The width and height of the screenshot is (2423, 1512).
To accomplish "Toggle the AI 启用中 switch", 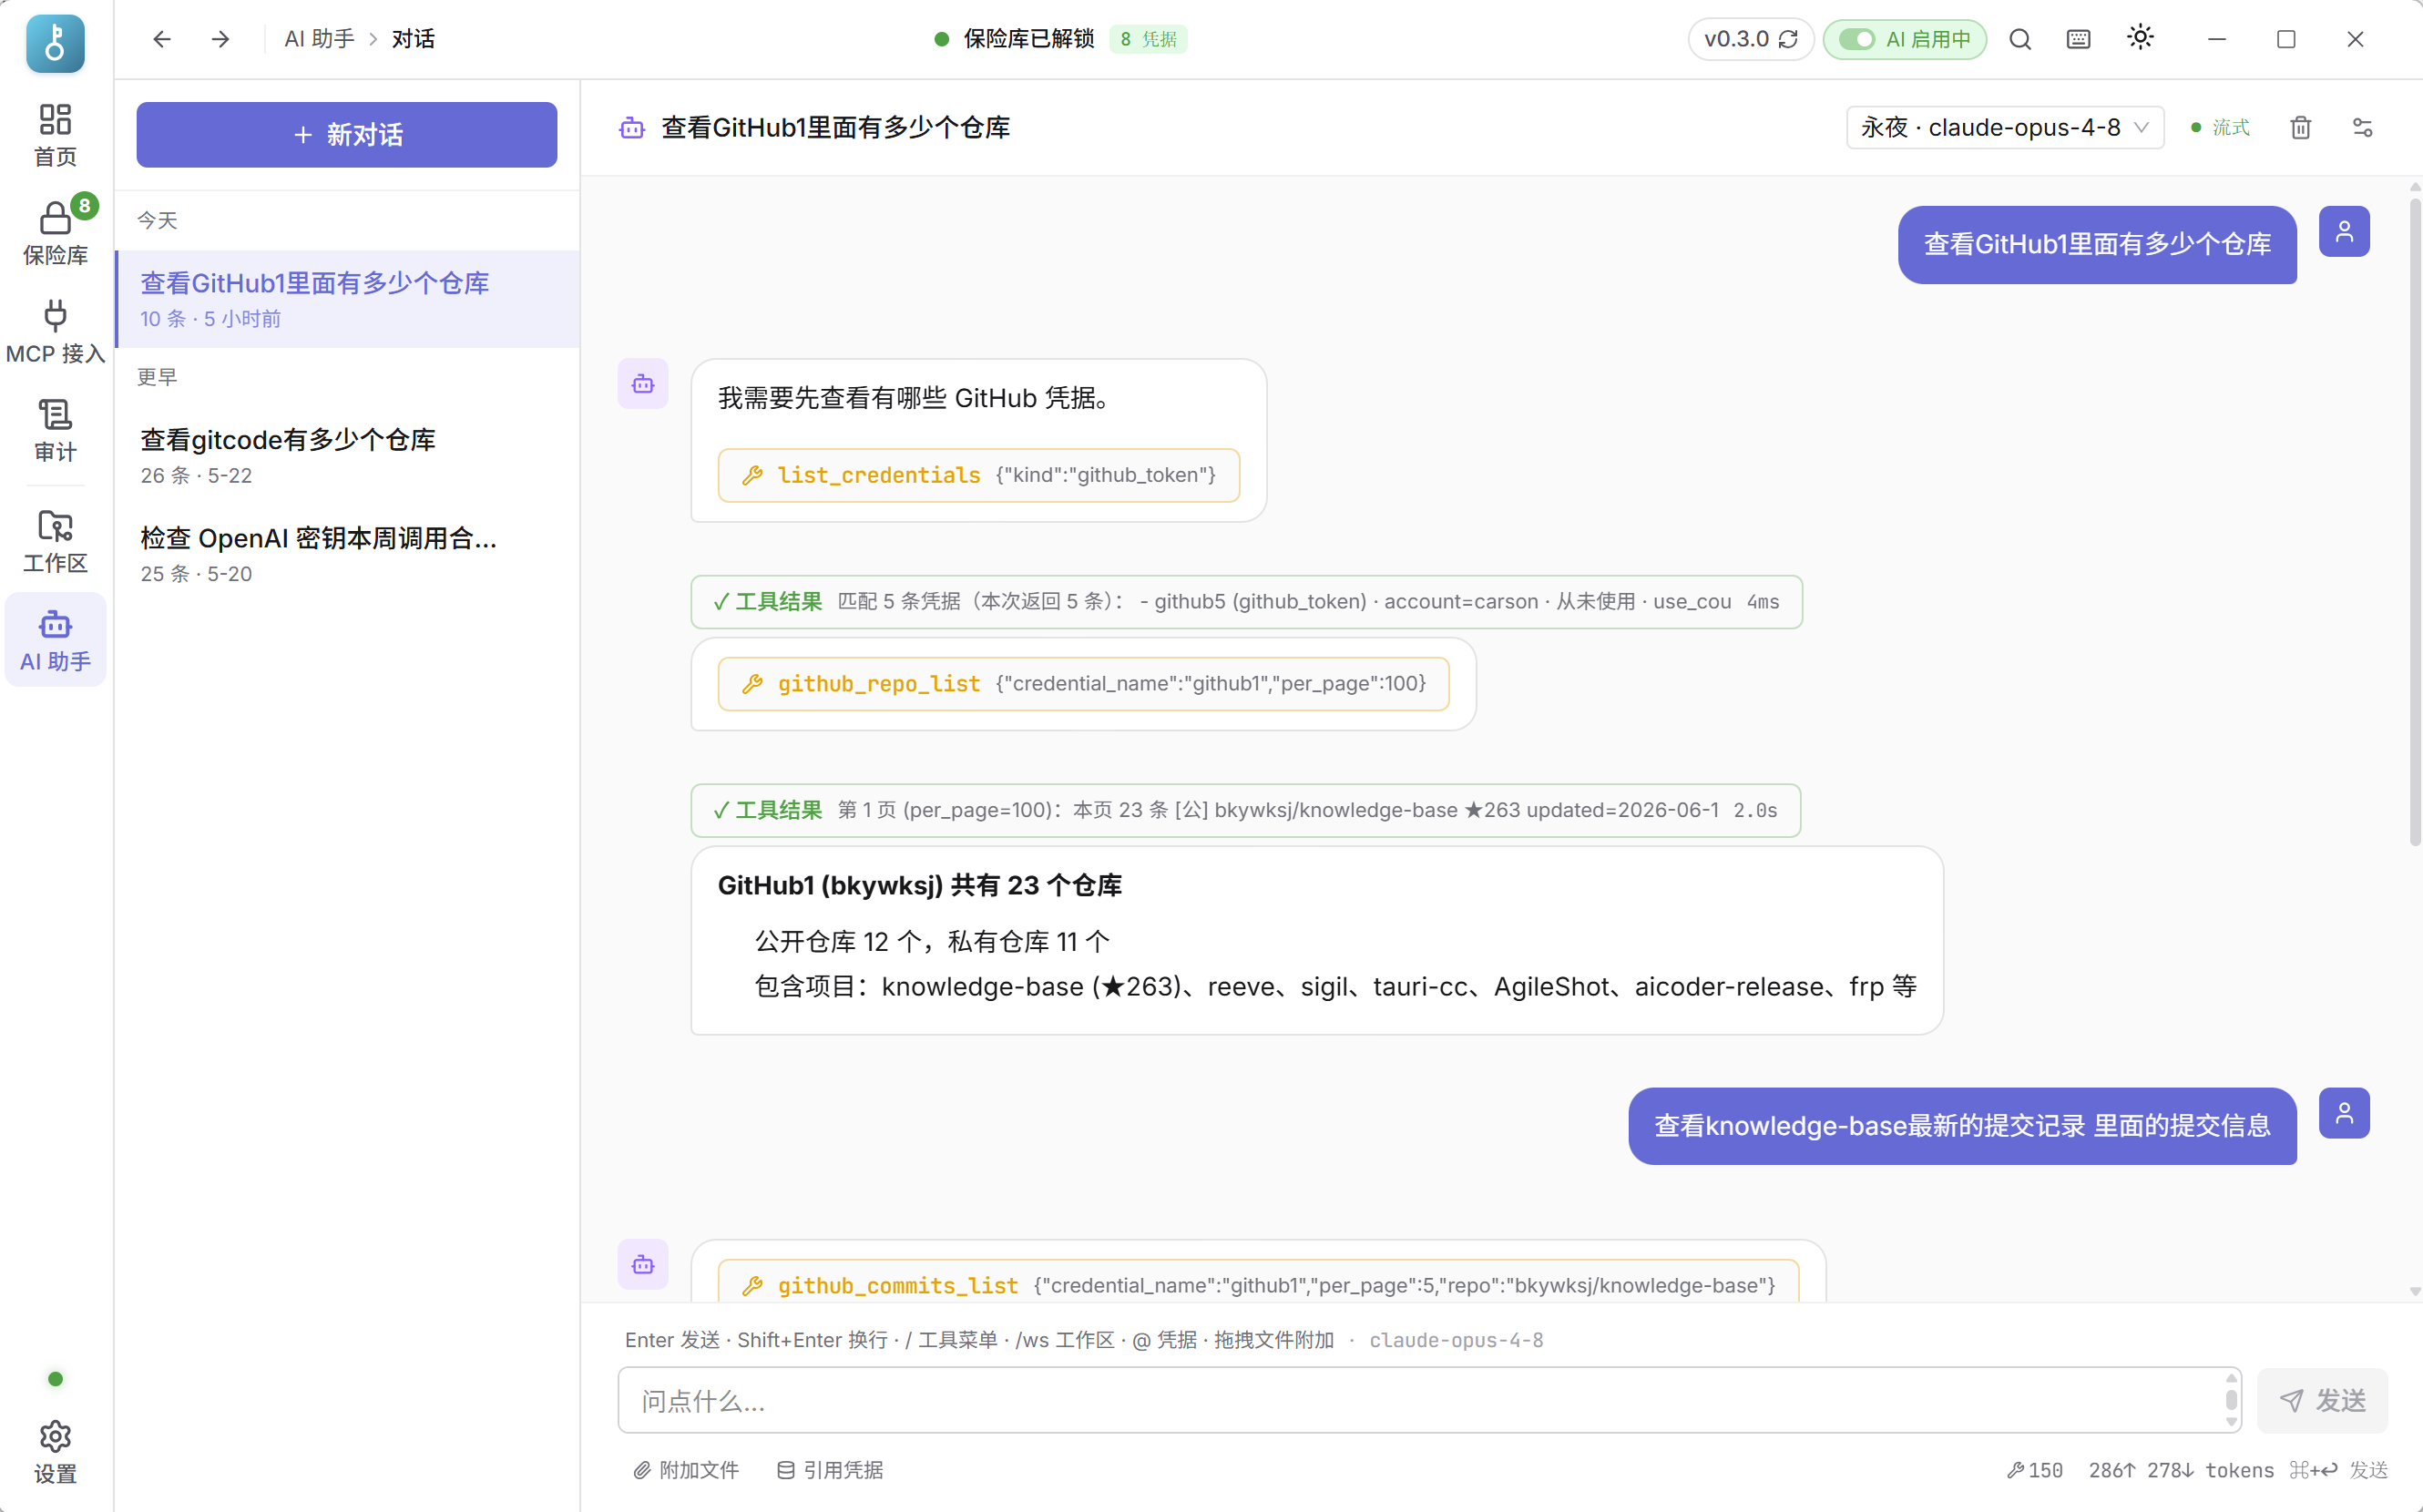I will point(1857,39).
